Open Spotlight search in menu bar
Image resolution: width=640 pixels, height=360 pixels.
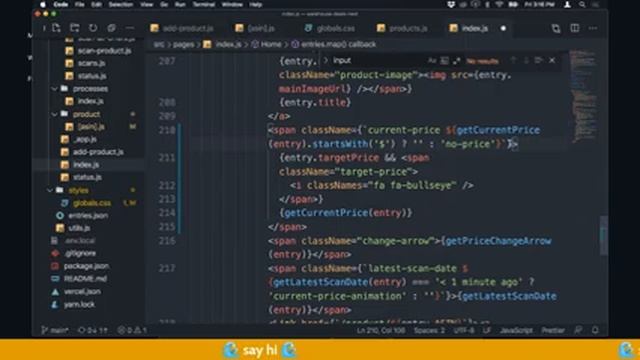click(582, 4)
